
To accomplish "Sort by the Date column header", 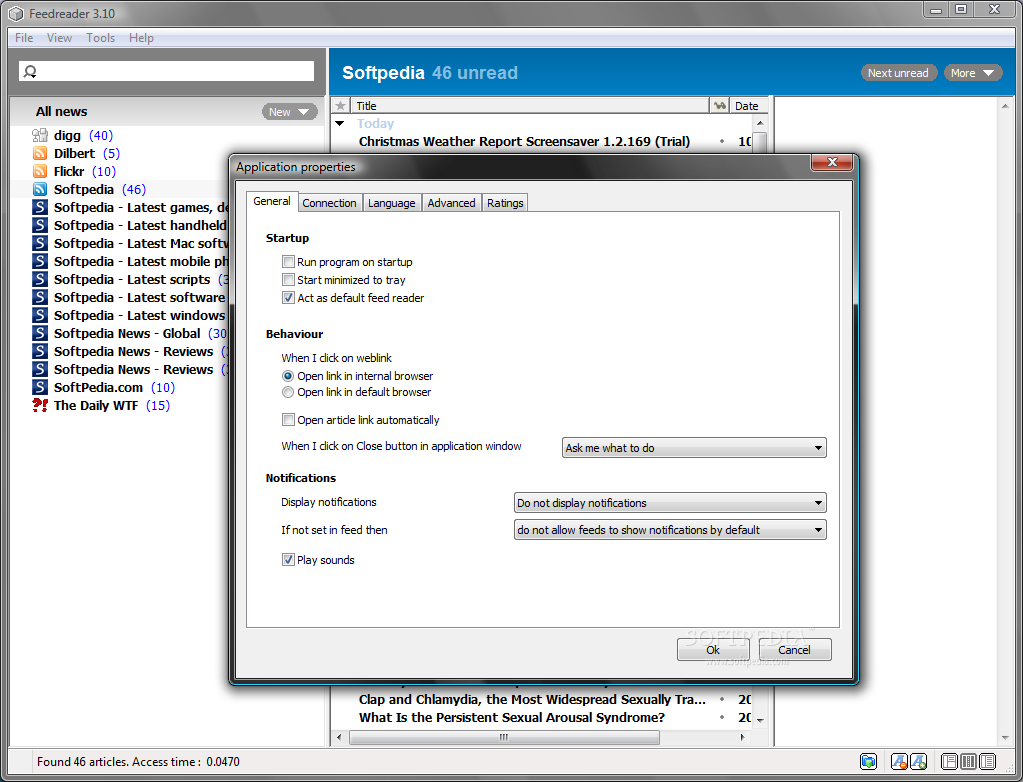I will [749, 106].
